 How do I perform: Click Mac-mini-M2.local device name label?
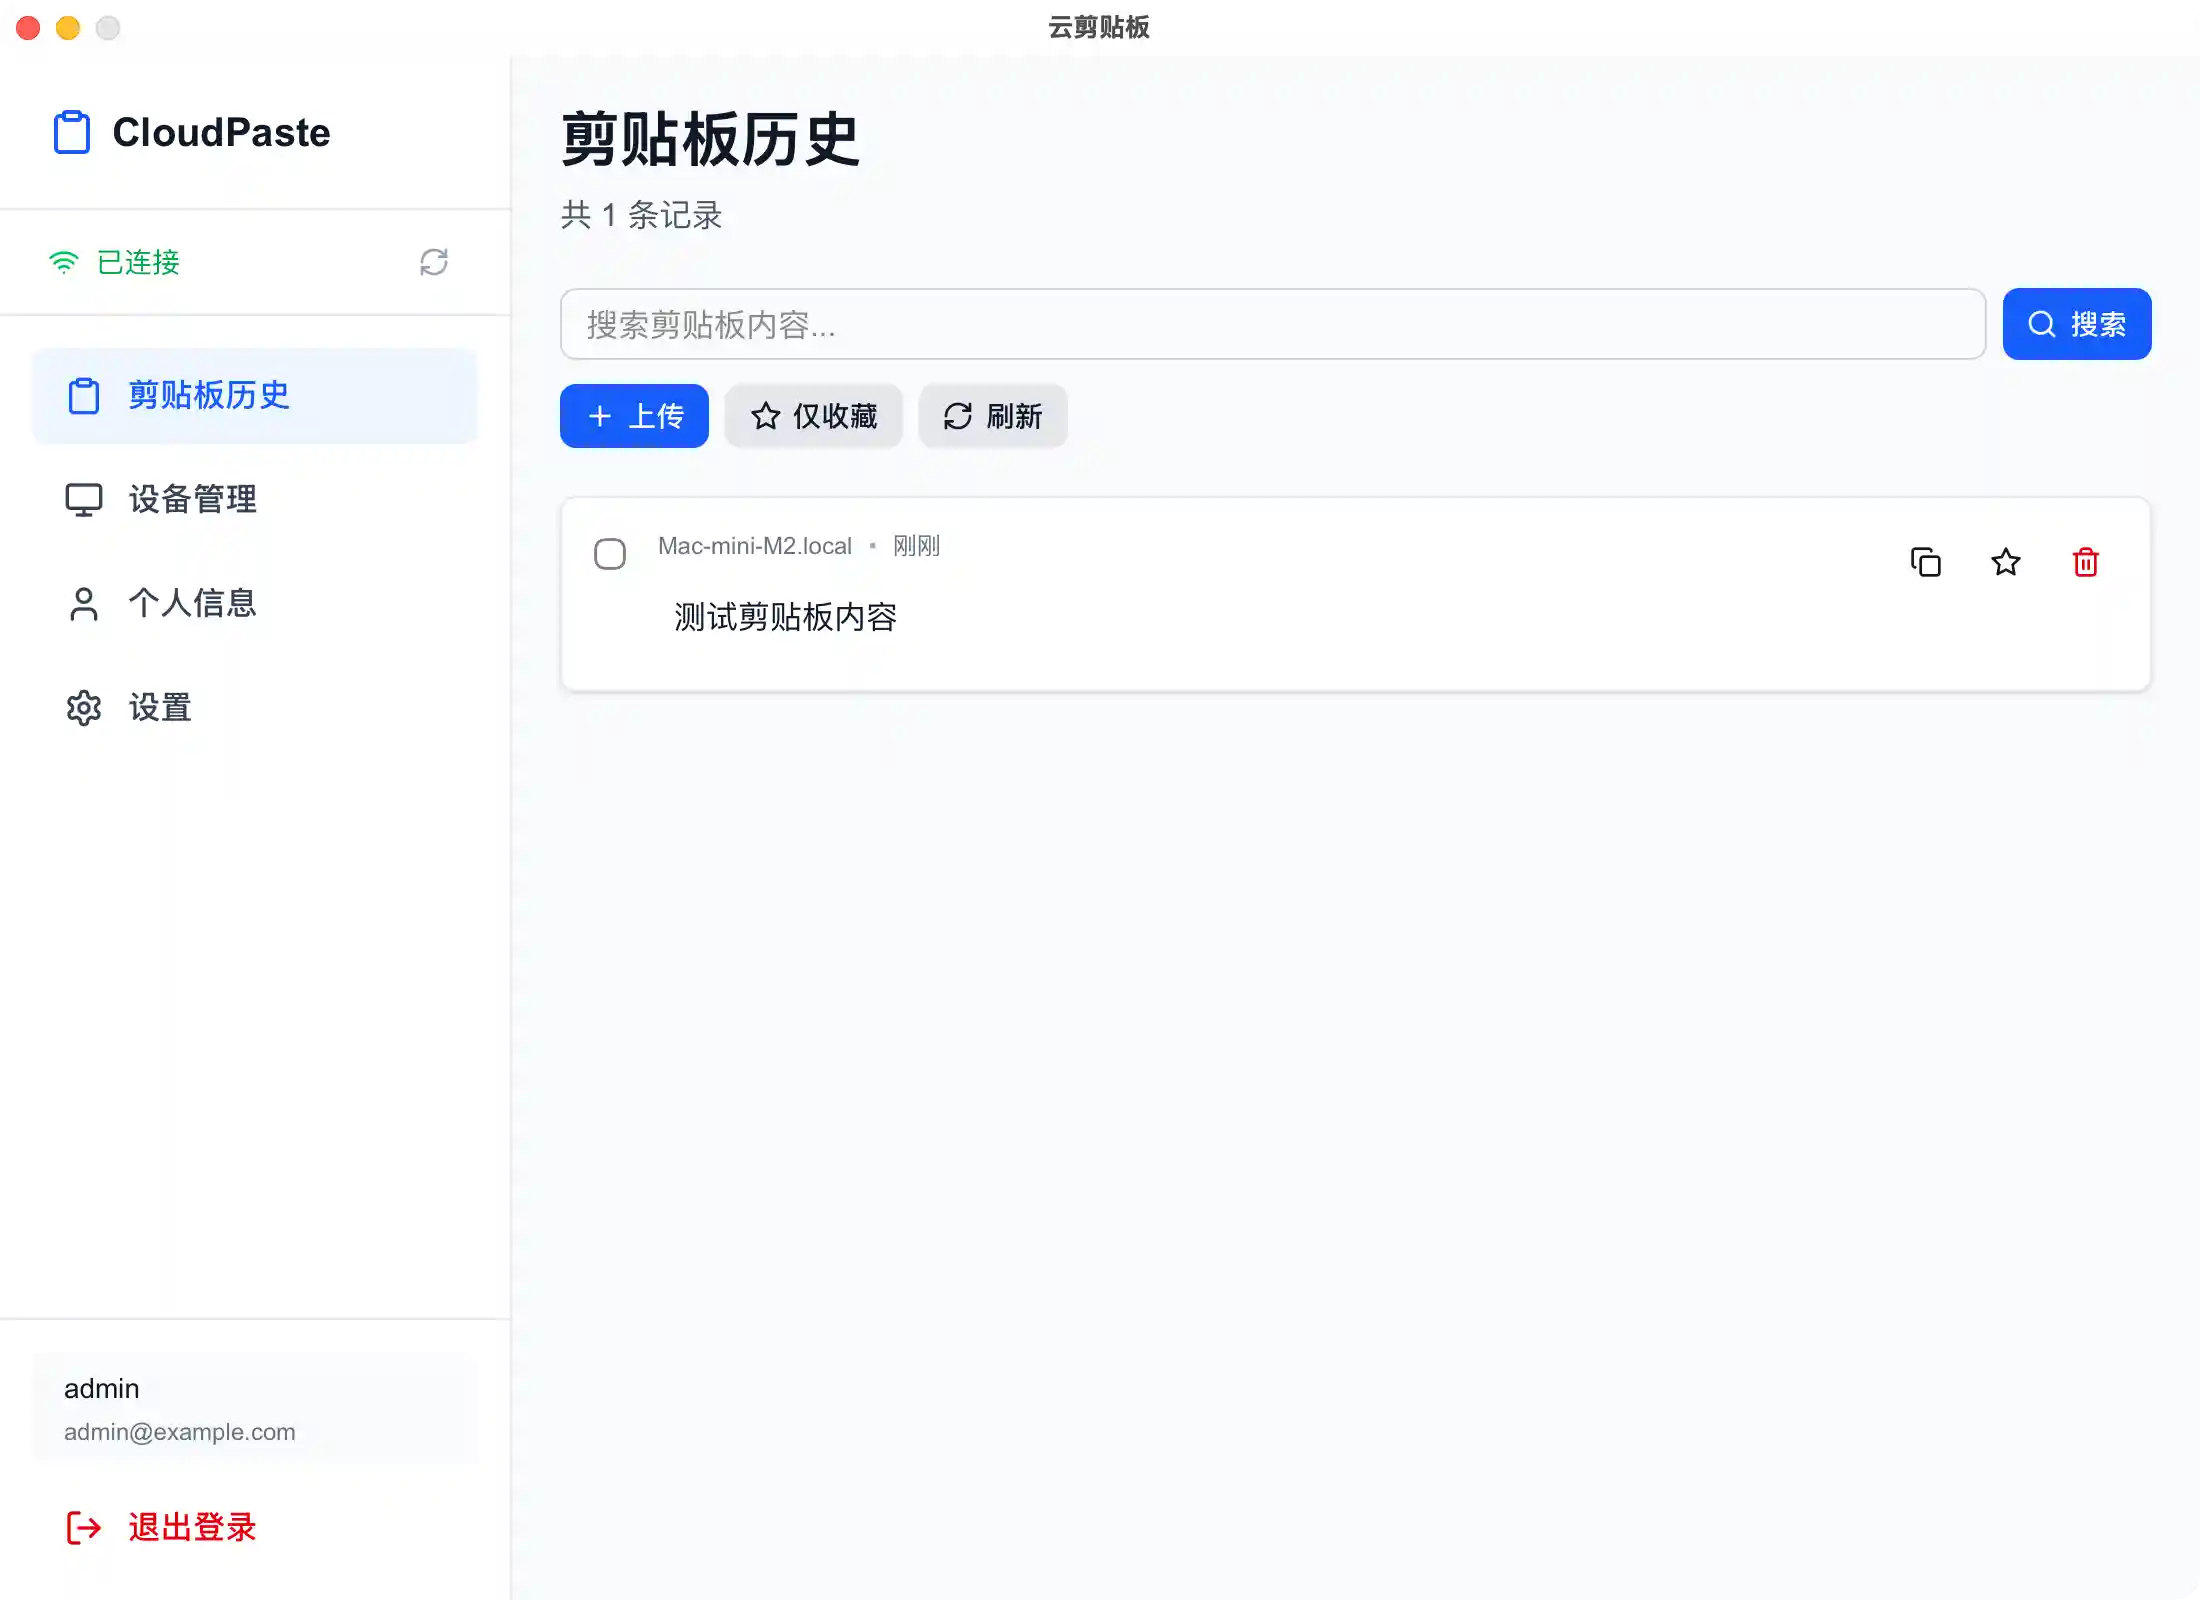[754, 545]
